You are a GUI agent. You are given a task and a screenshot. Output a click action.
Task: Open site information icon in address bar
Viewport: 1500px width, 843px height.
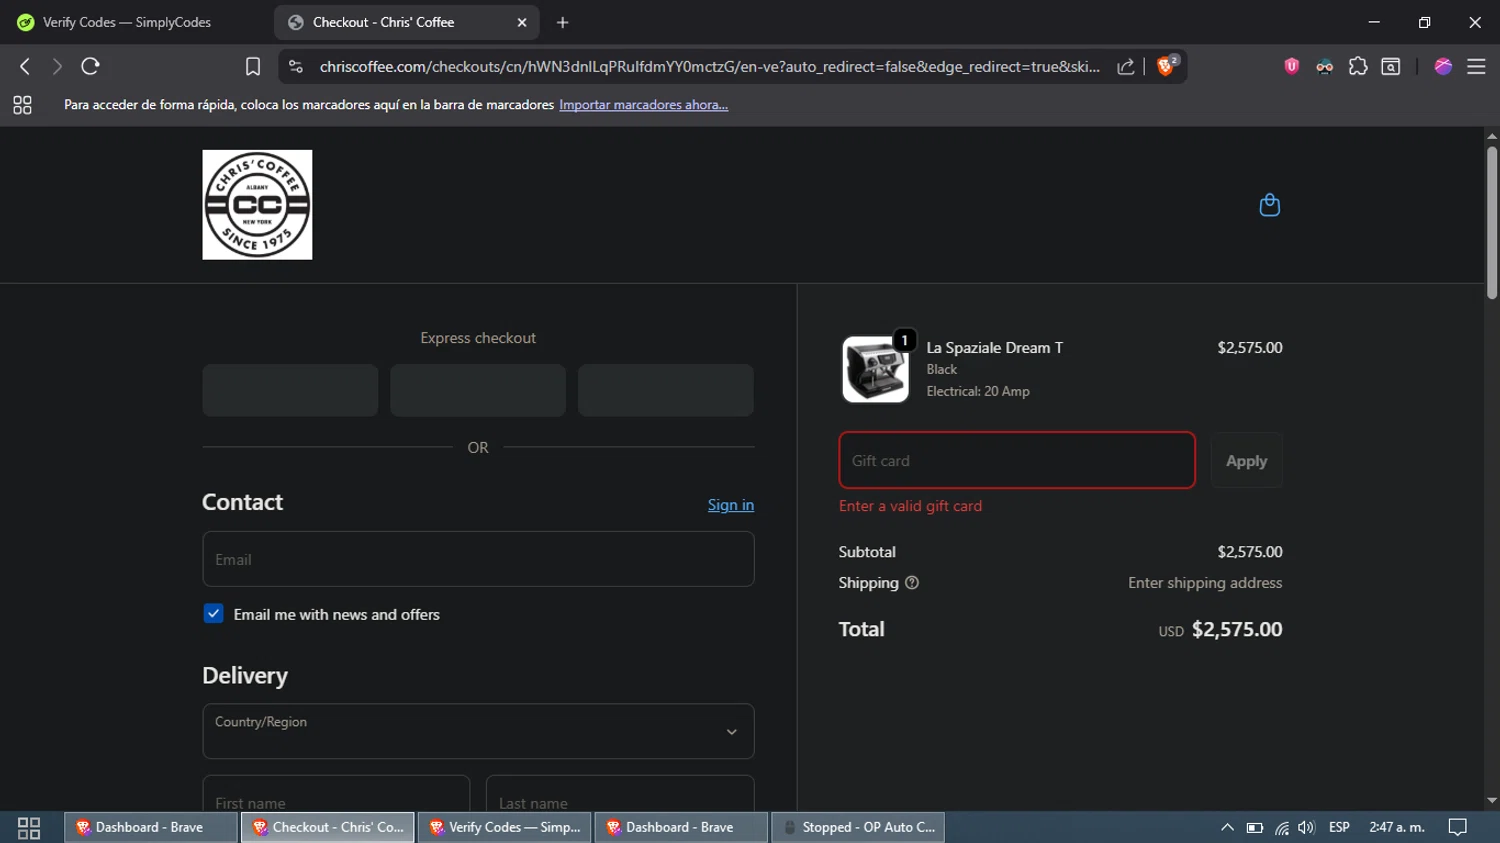(295, 66)
